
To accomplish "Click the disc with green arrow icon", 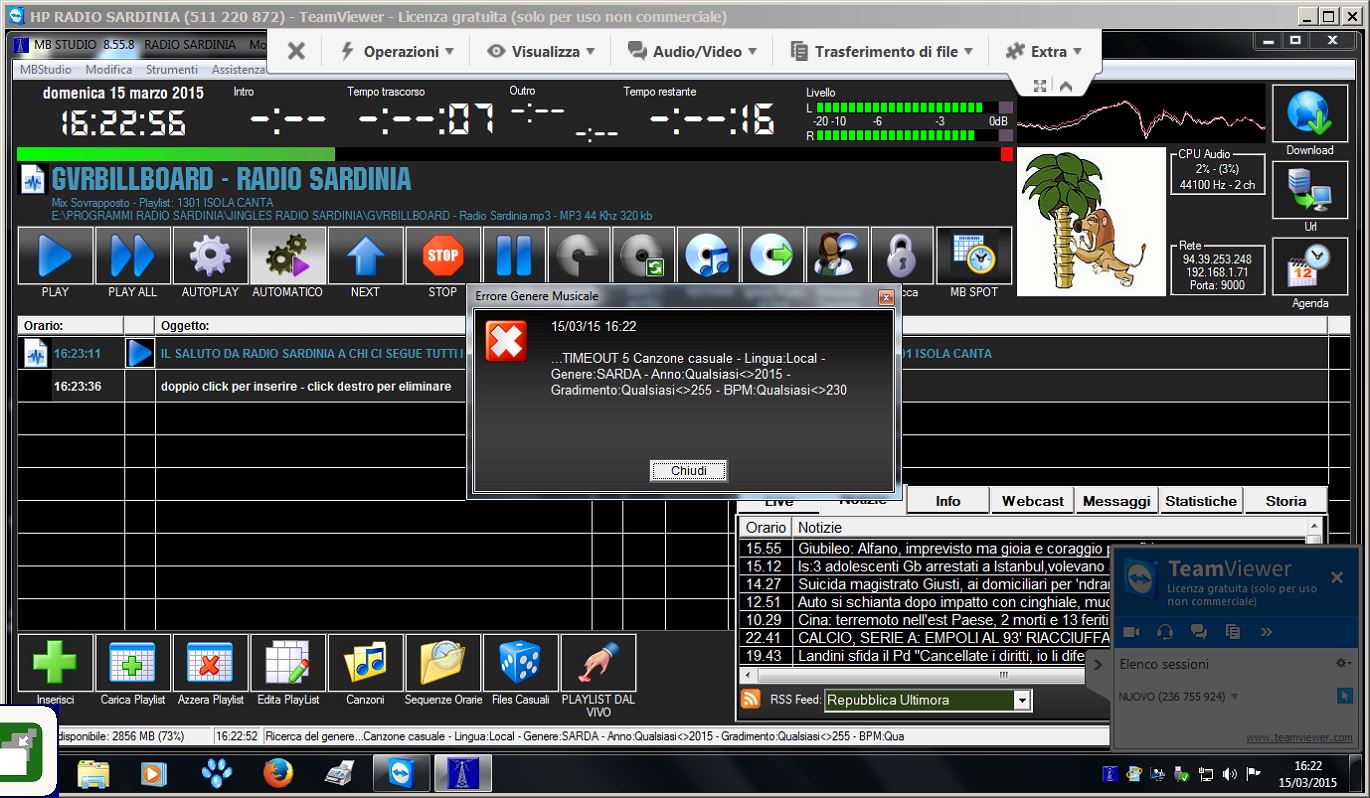I will [772, 256].
